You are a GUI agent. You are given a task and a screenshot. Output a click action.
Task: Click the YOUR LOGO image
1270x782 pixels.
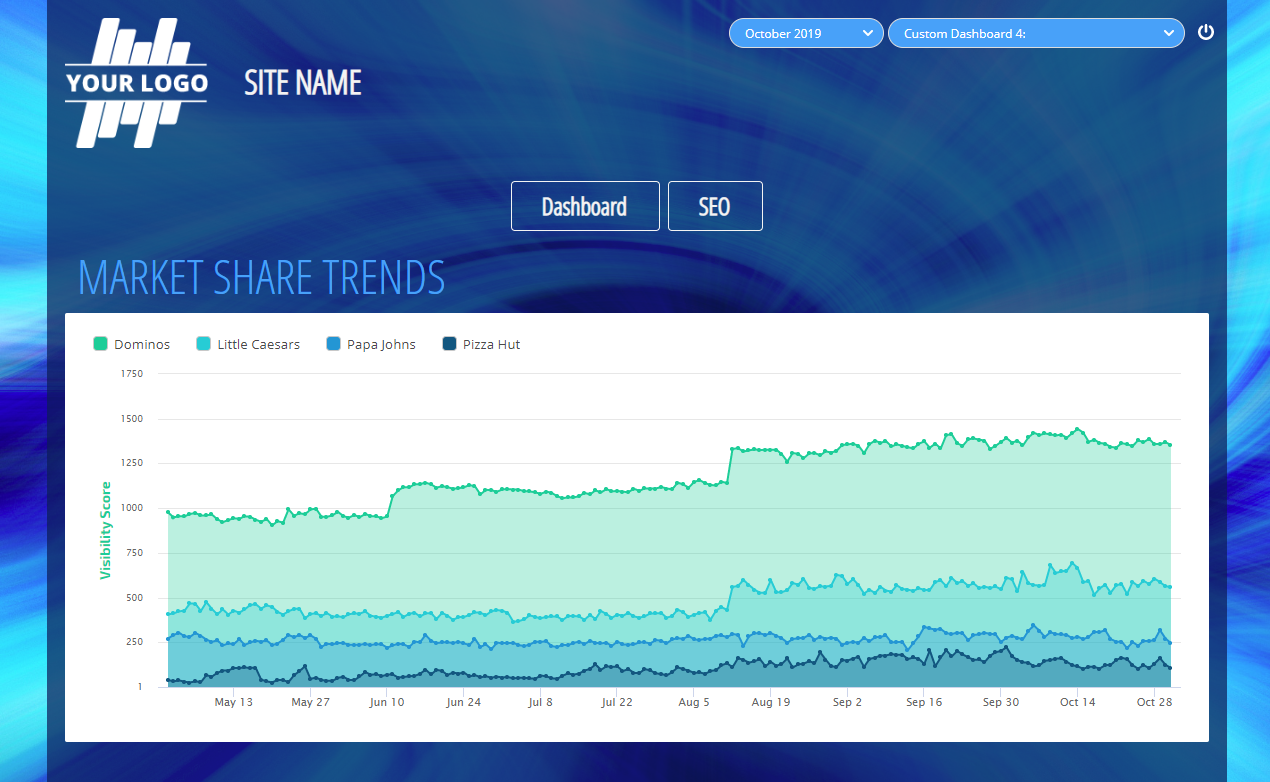tap(136, 83)
